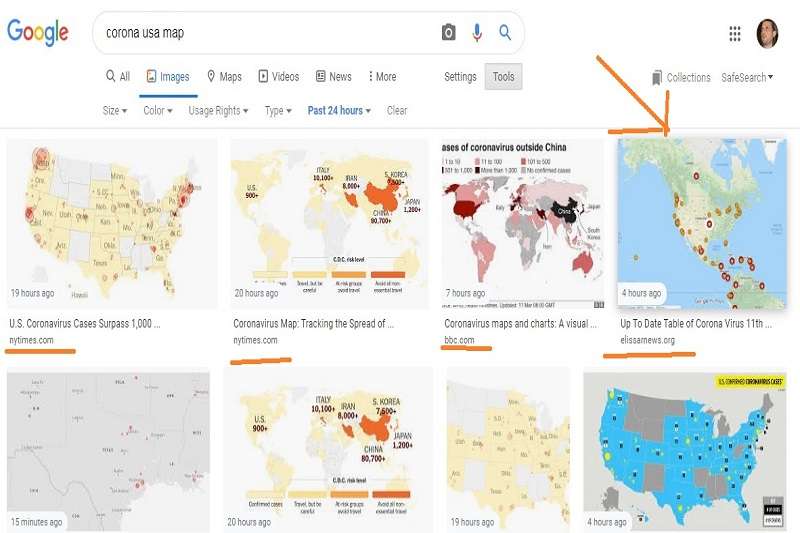The height and width of the screenshot is (533, 800).
Task: Open the SafeSearch dropdown
Action: pyautogui.click(x=747, y=78)
